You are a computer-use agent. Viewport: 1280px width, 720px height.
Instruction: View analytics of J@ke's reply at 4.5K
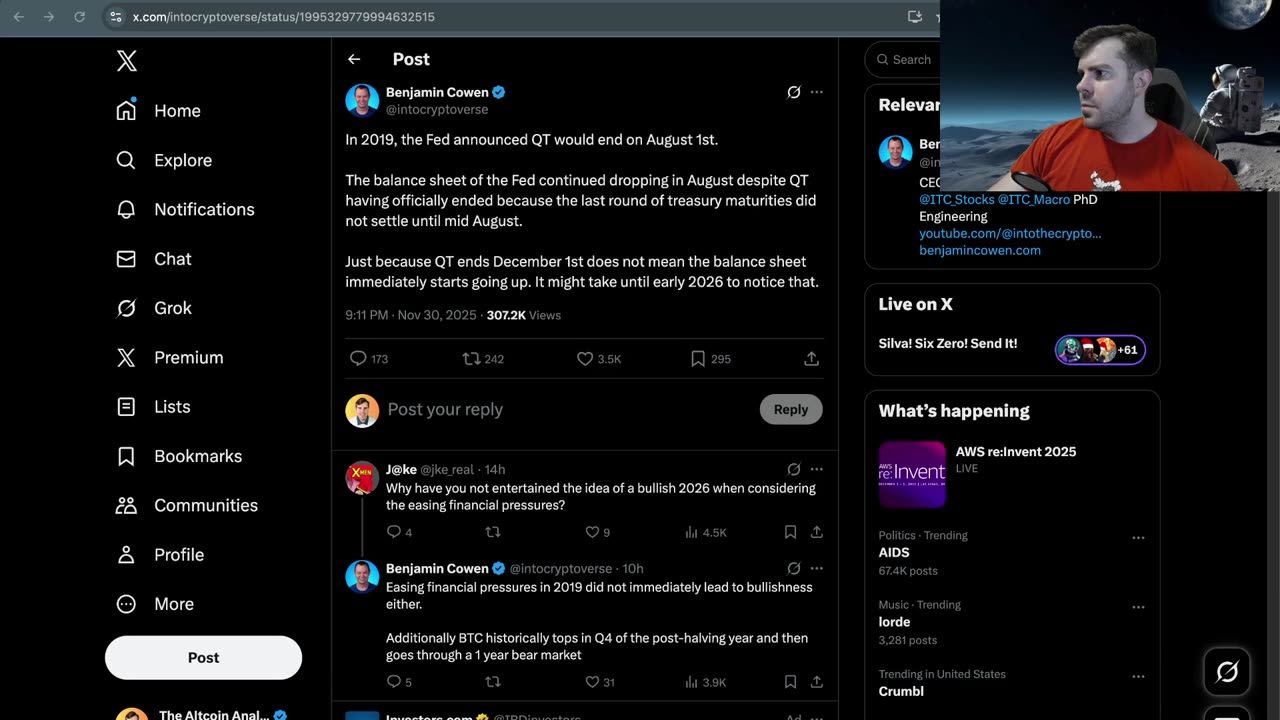(691, 532)
